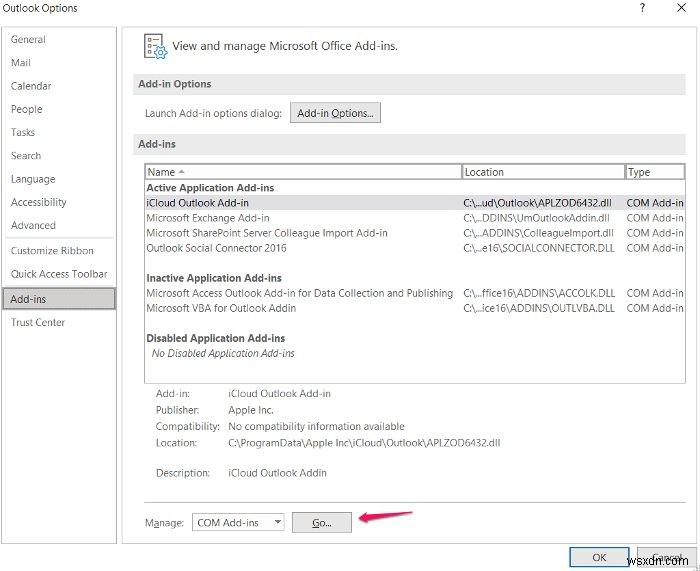Select Language in the sidebar
The height and width of the screenshot is (571, 700).
point(33,179)
